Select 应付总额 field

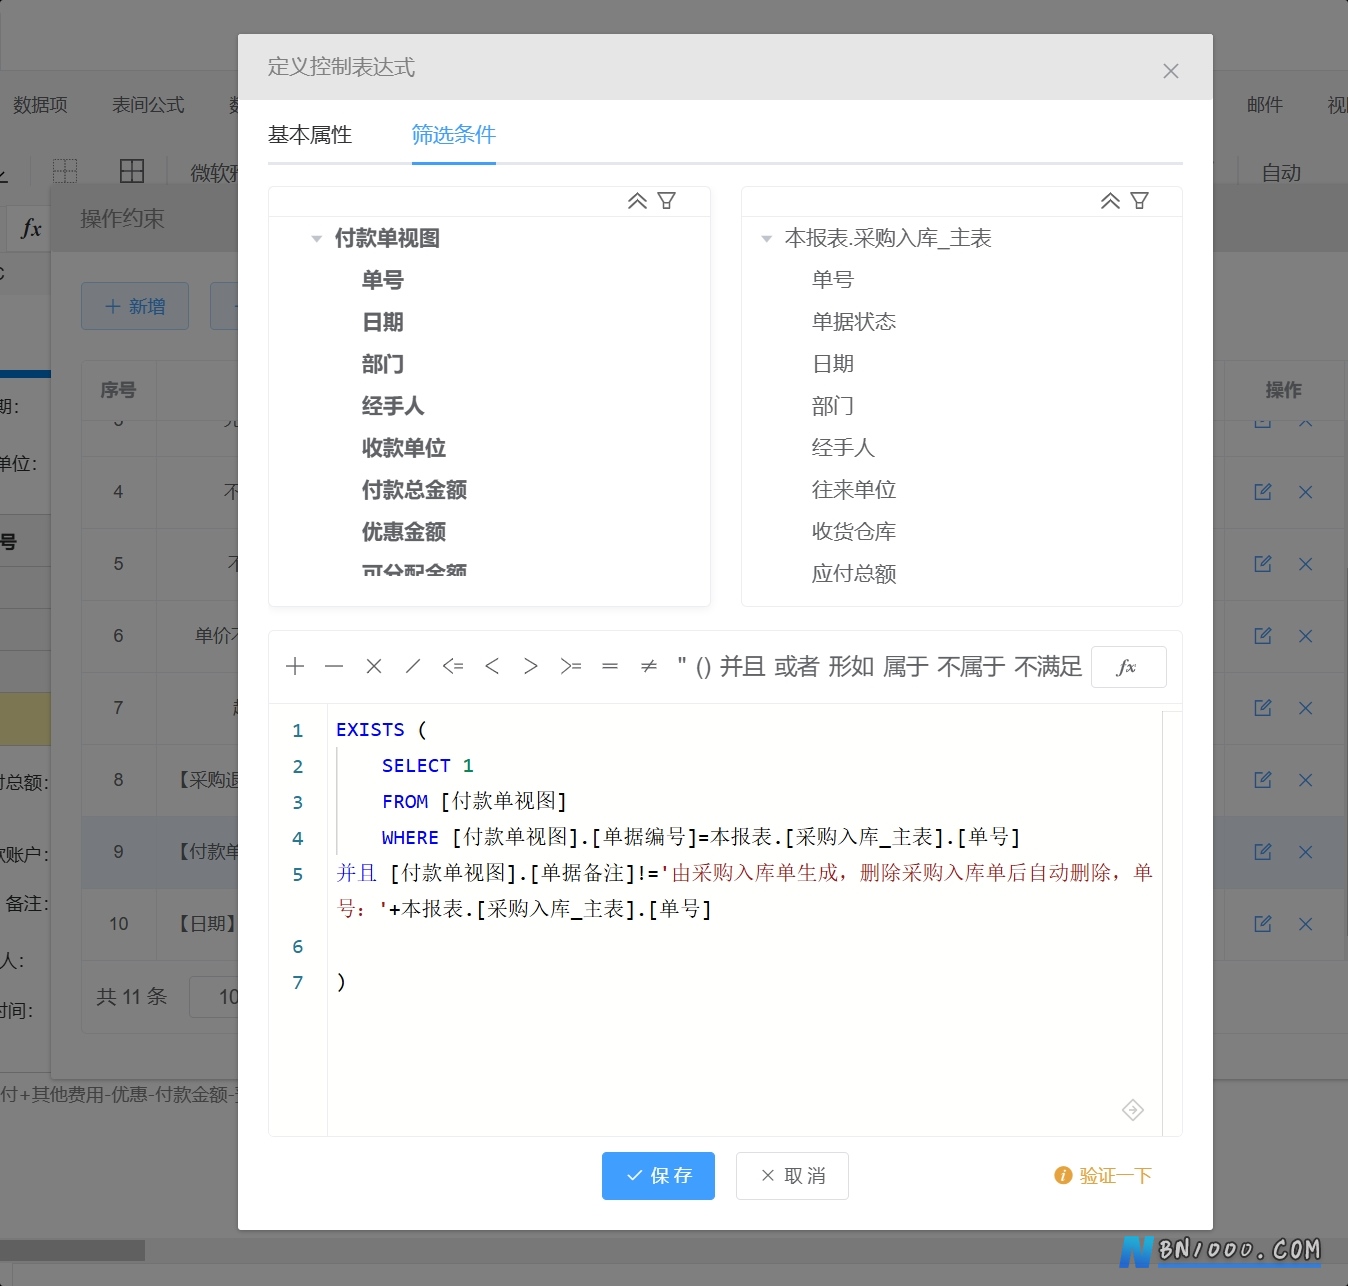[854, 574]
